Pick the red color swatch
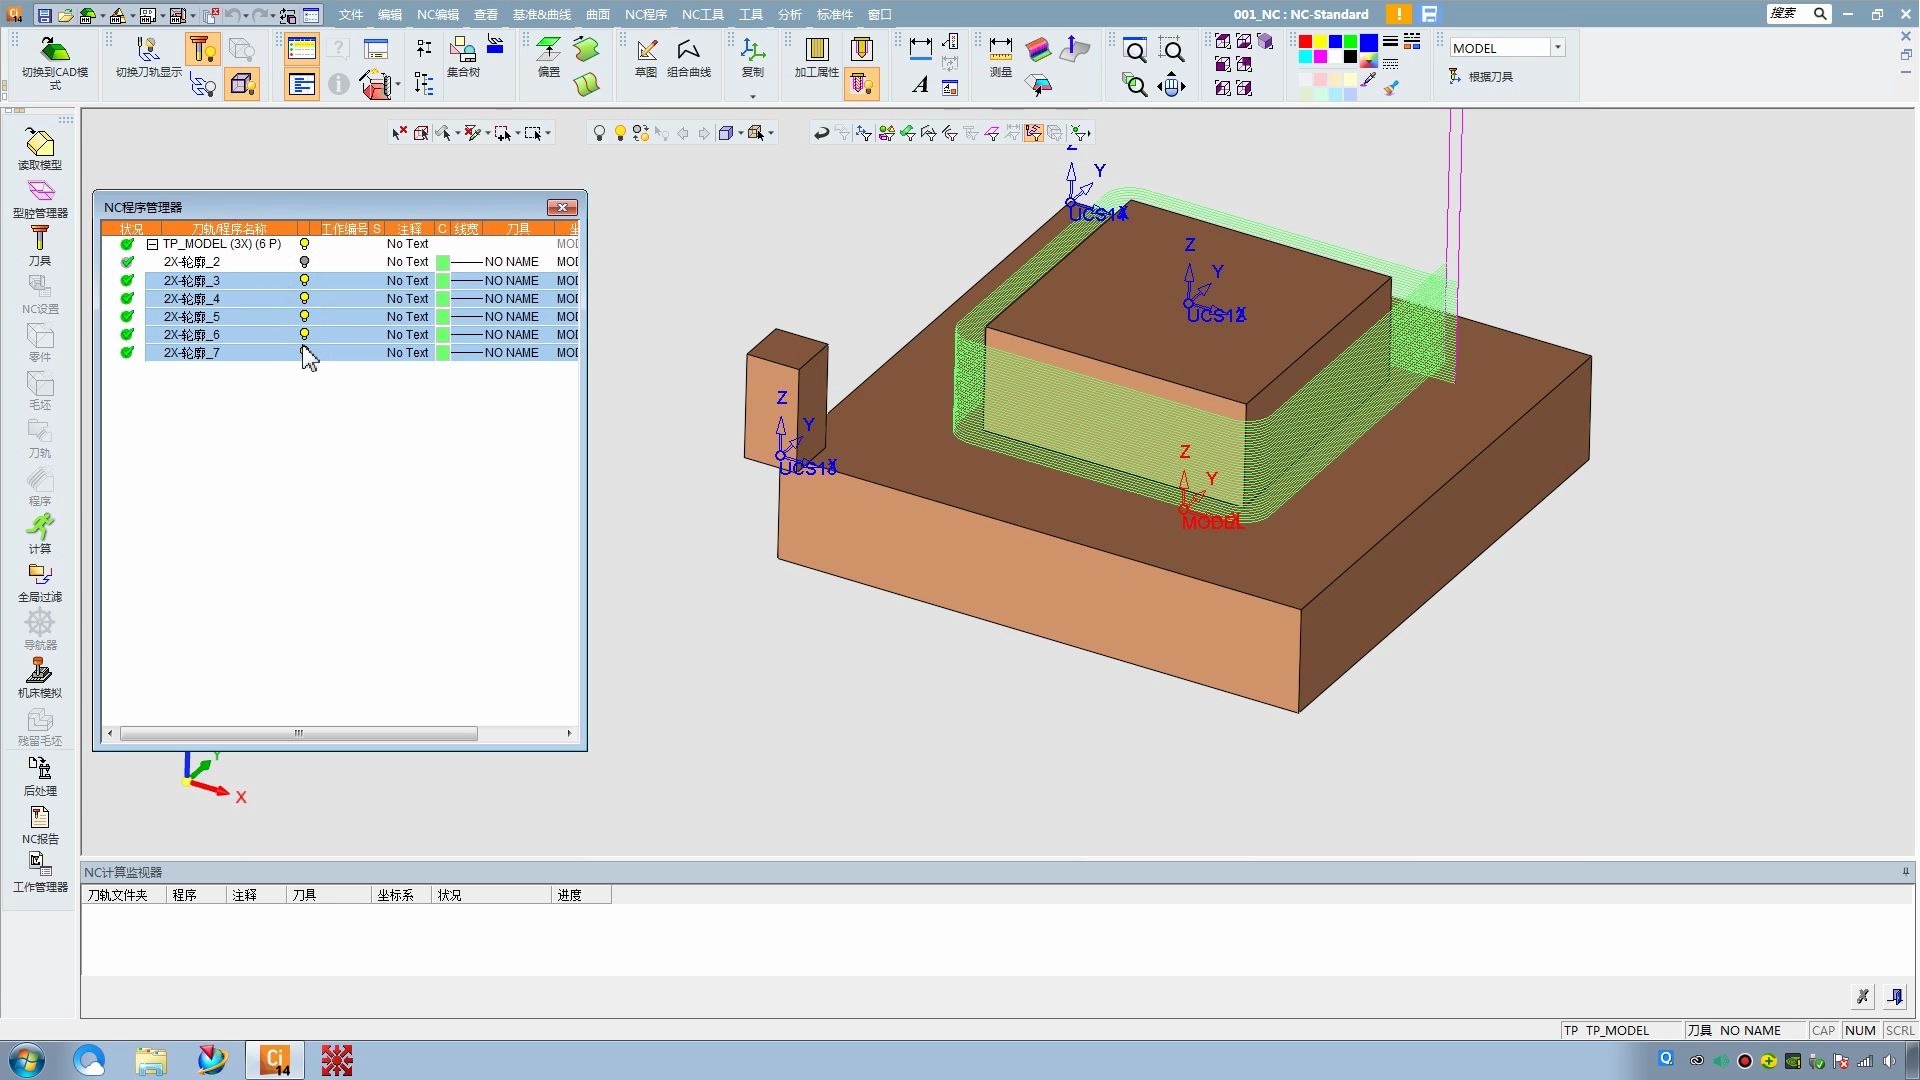The width and height of the screenshot is (1920, 1080). pos(1305,42)
